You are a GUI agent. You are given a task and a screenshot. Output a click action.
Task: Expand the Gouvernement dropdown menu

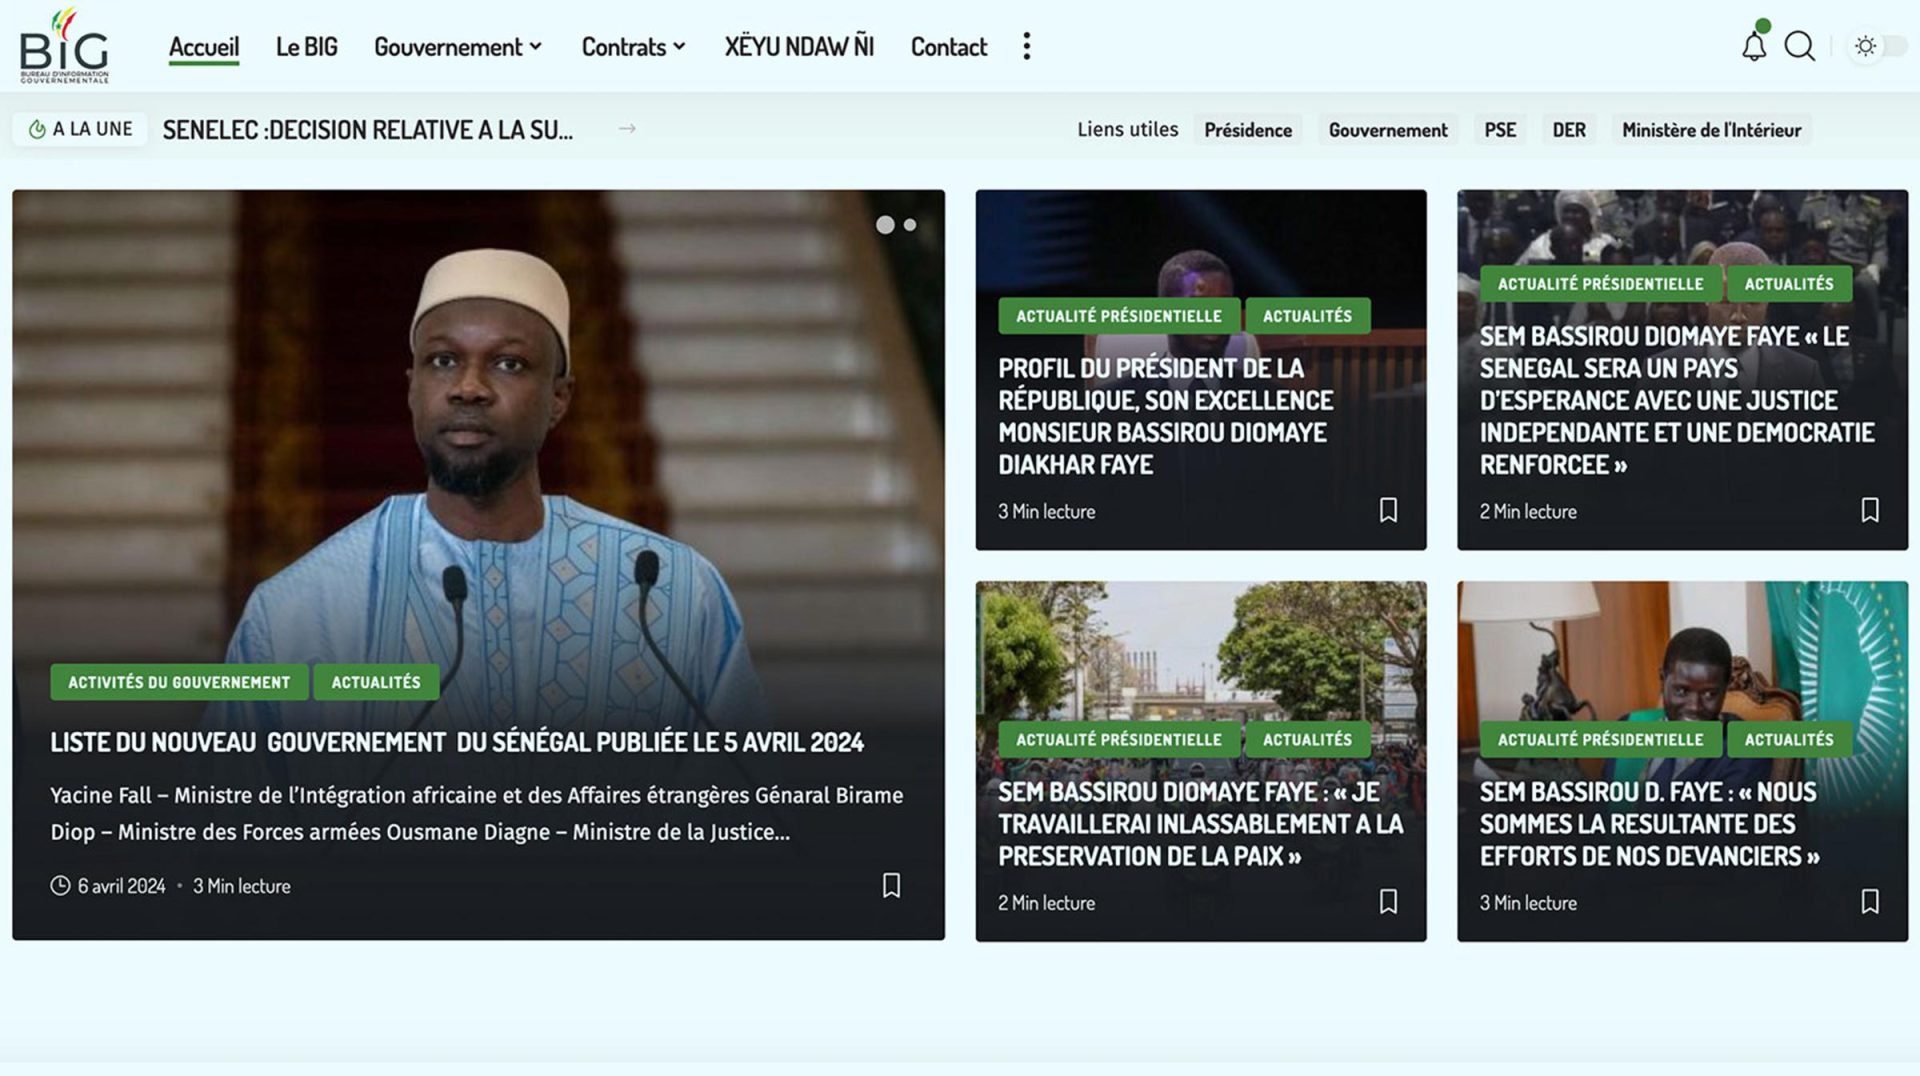pos(458,47)
